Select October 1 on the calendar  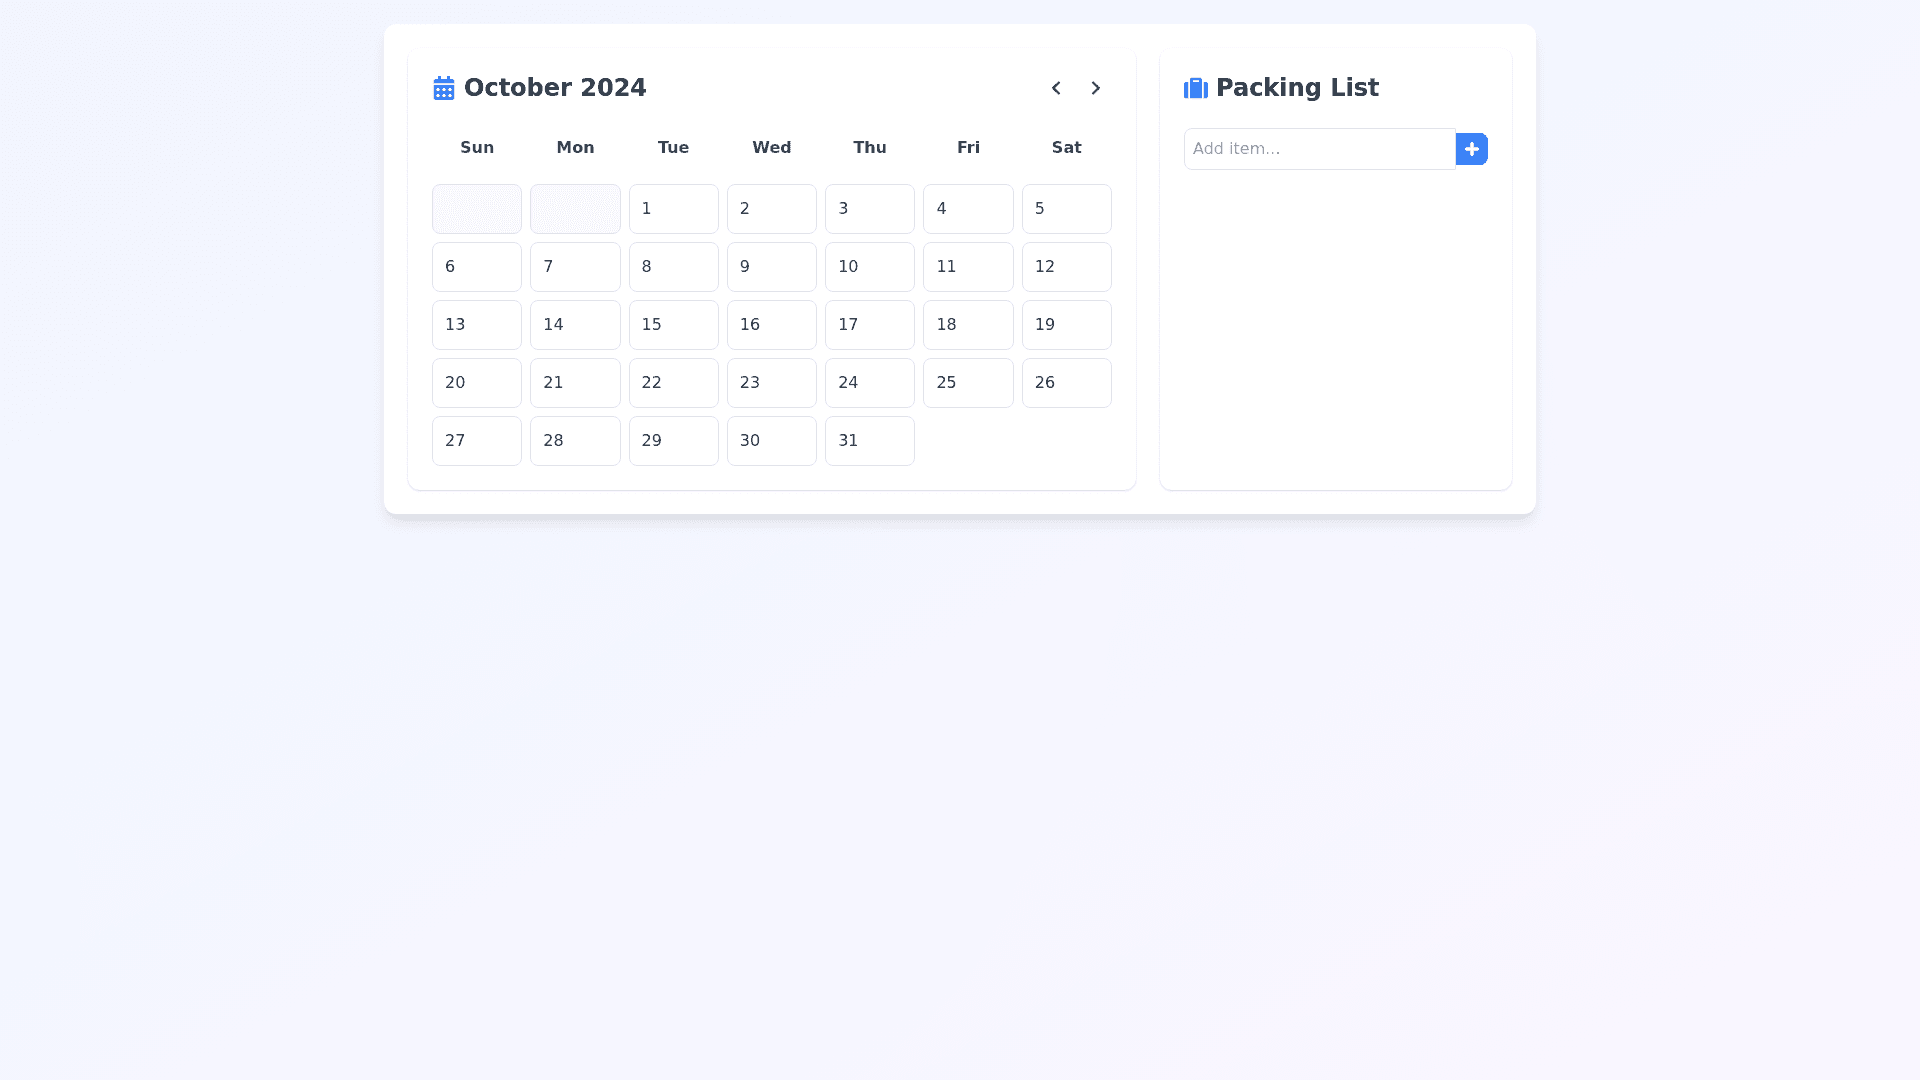(673, 209)
